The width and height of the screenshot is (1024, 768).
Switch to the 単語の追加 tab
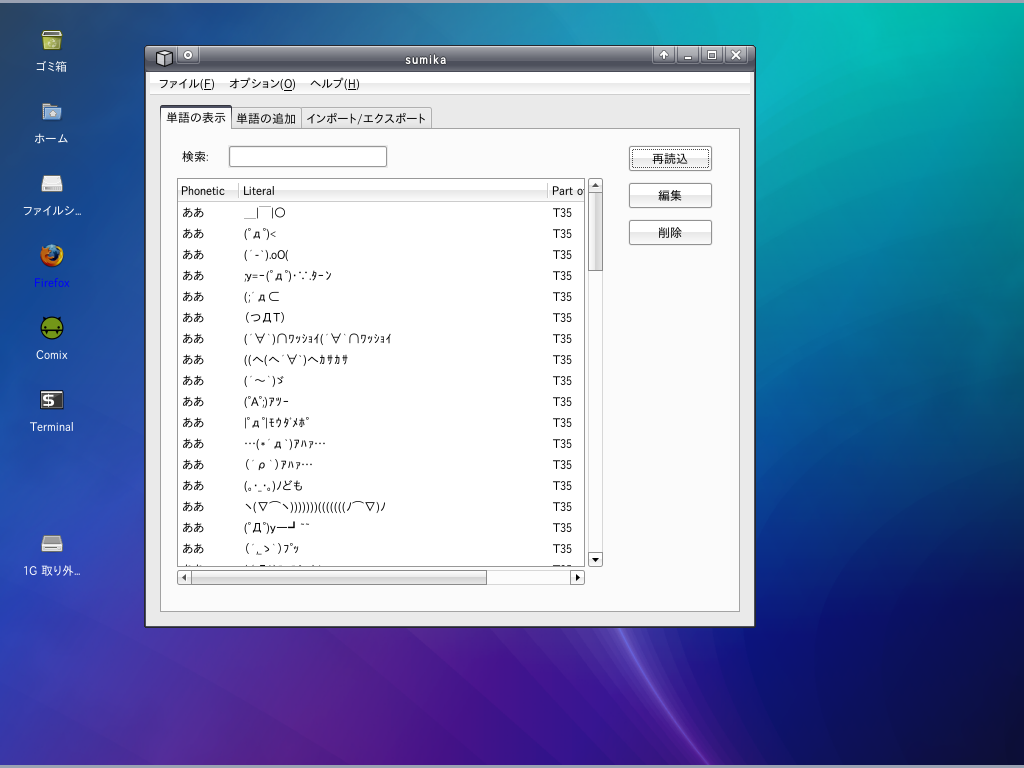(266, 118)
